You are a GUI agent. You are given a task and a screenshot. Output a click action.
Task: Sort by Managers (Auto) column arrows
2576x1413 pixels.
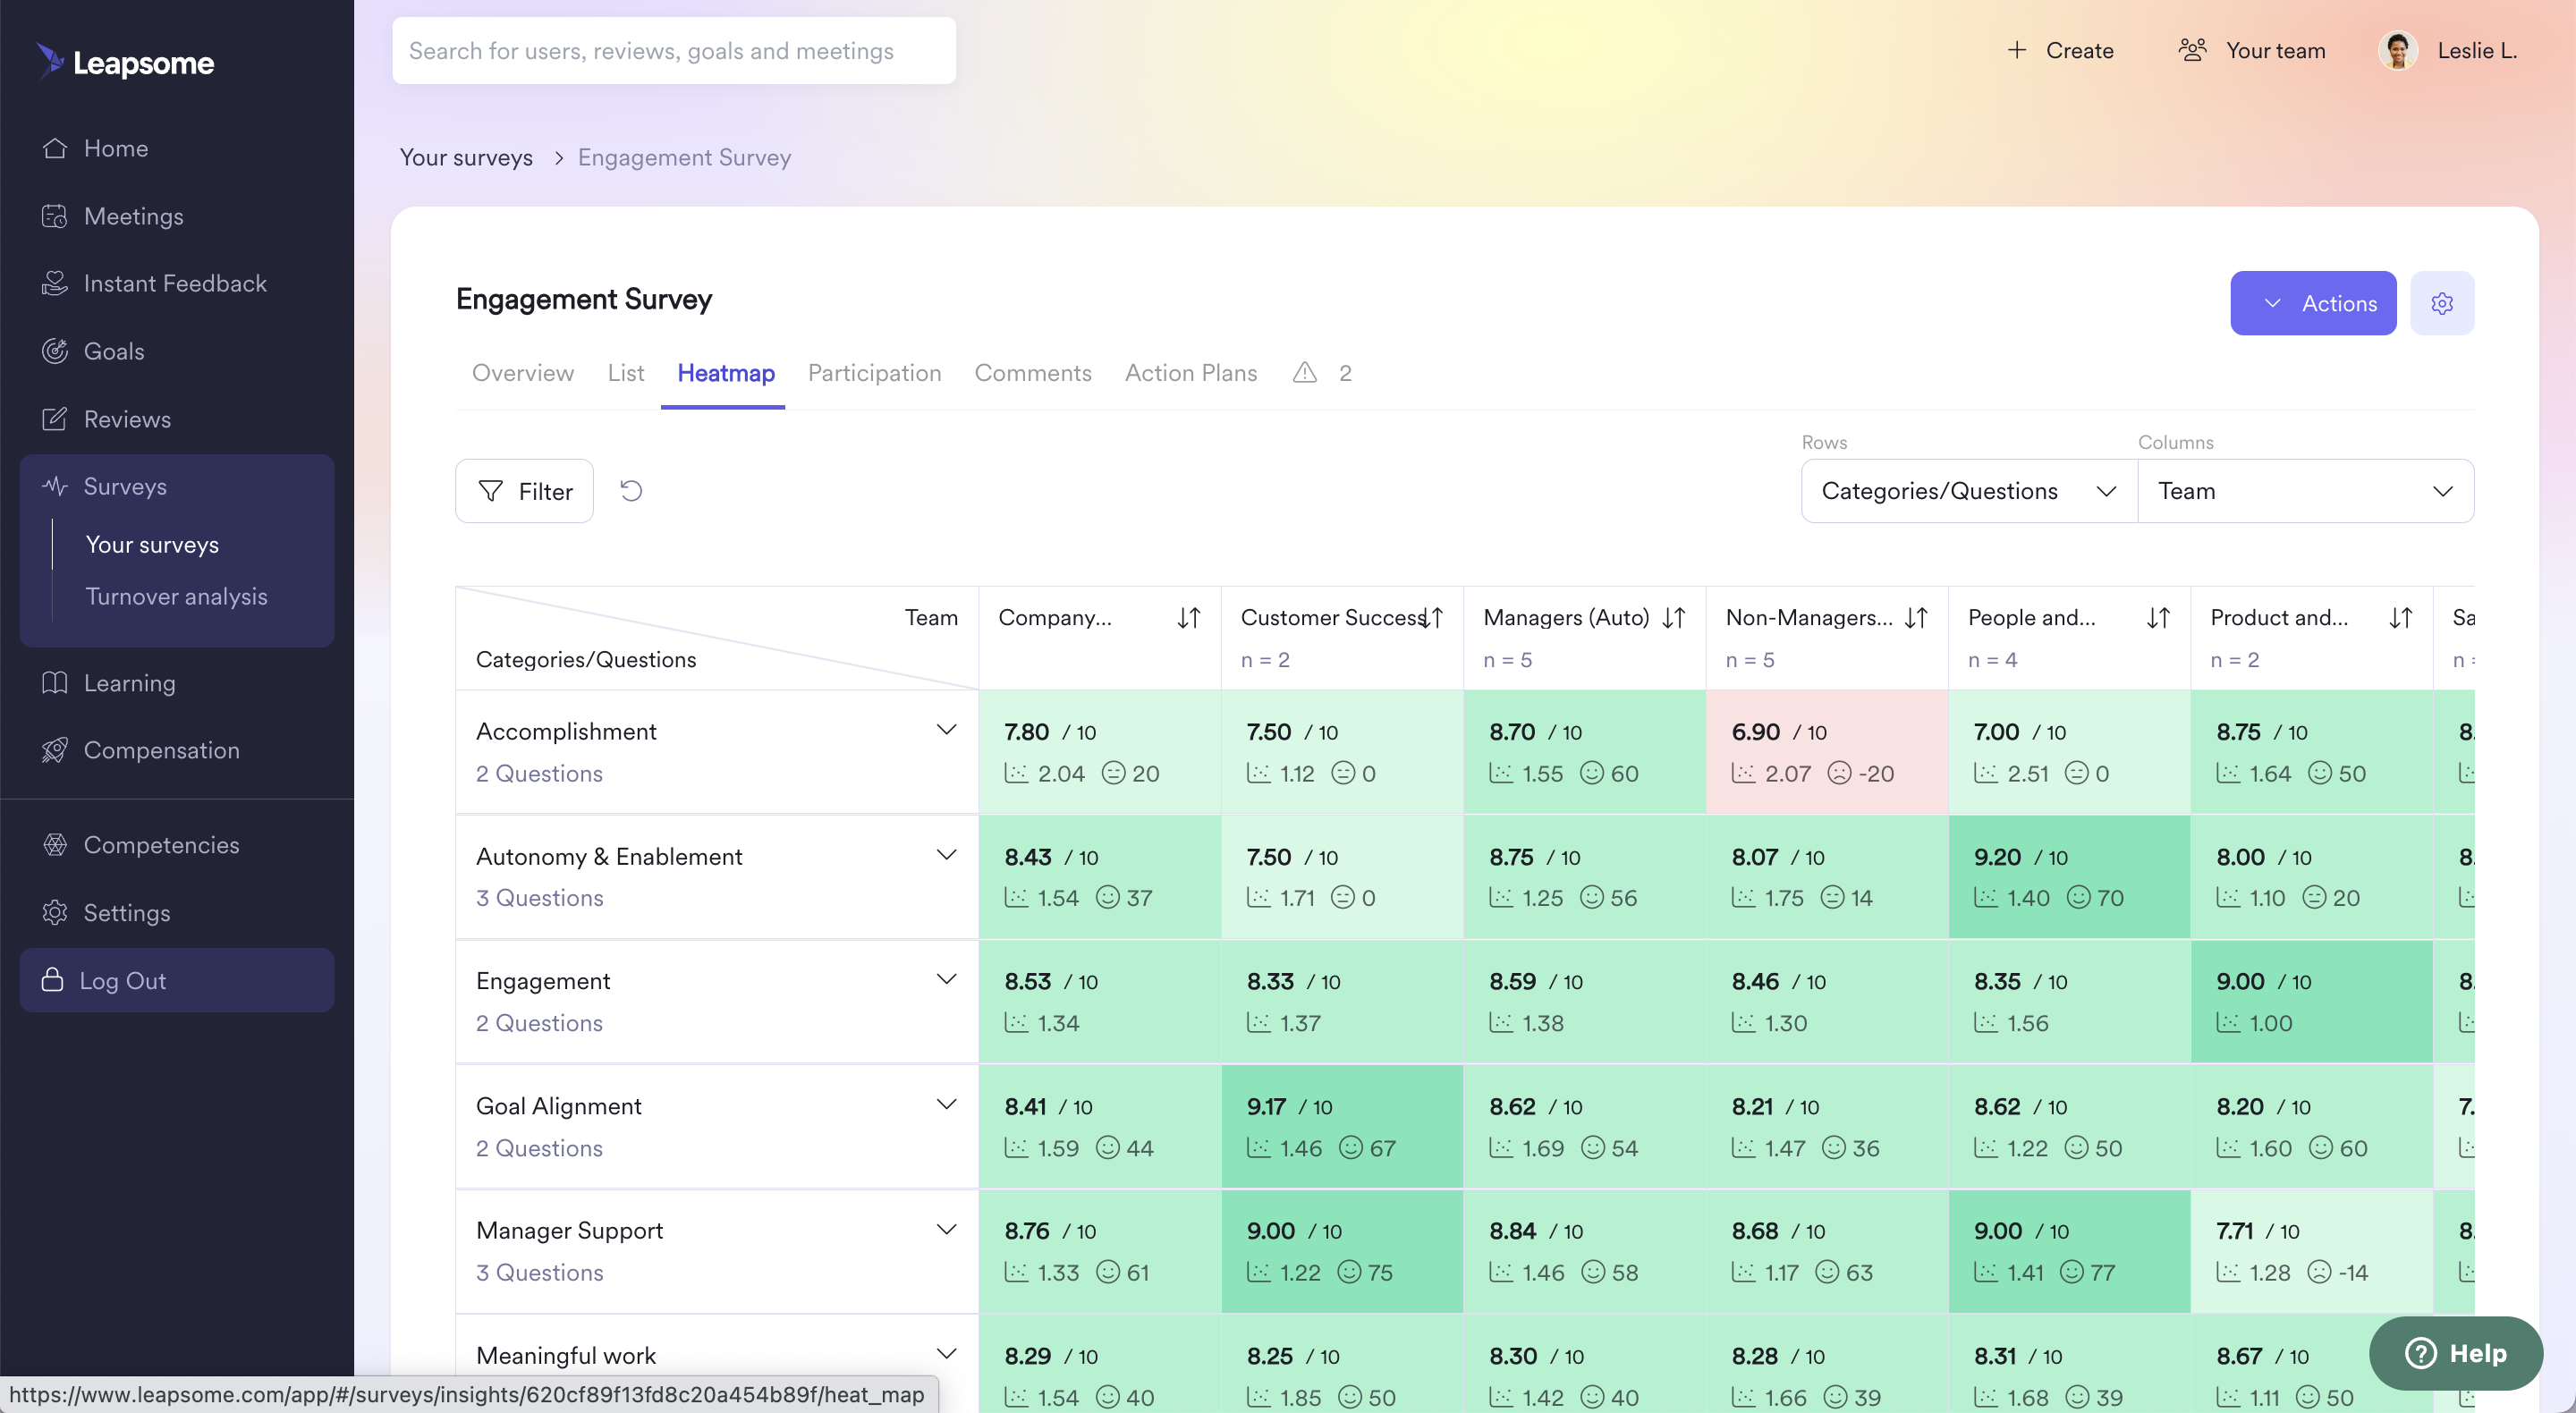pyautogui.click(x=1674, y=618)
